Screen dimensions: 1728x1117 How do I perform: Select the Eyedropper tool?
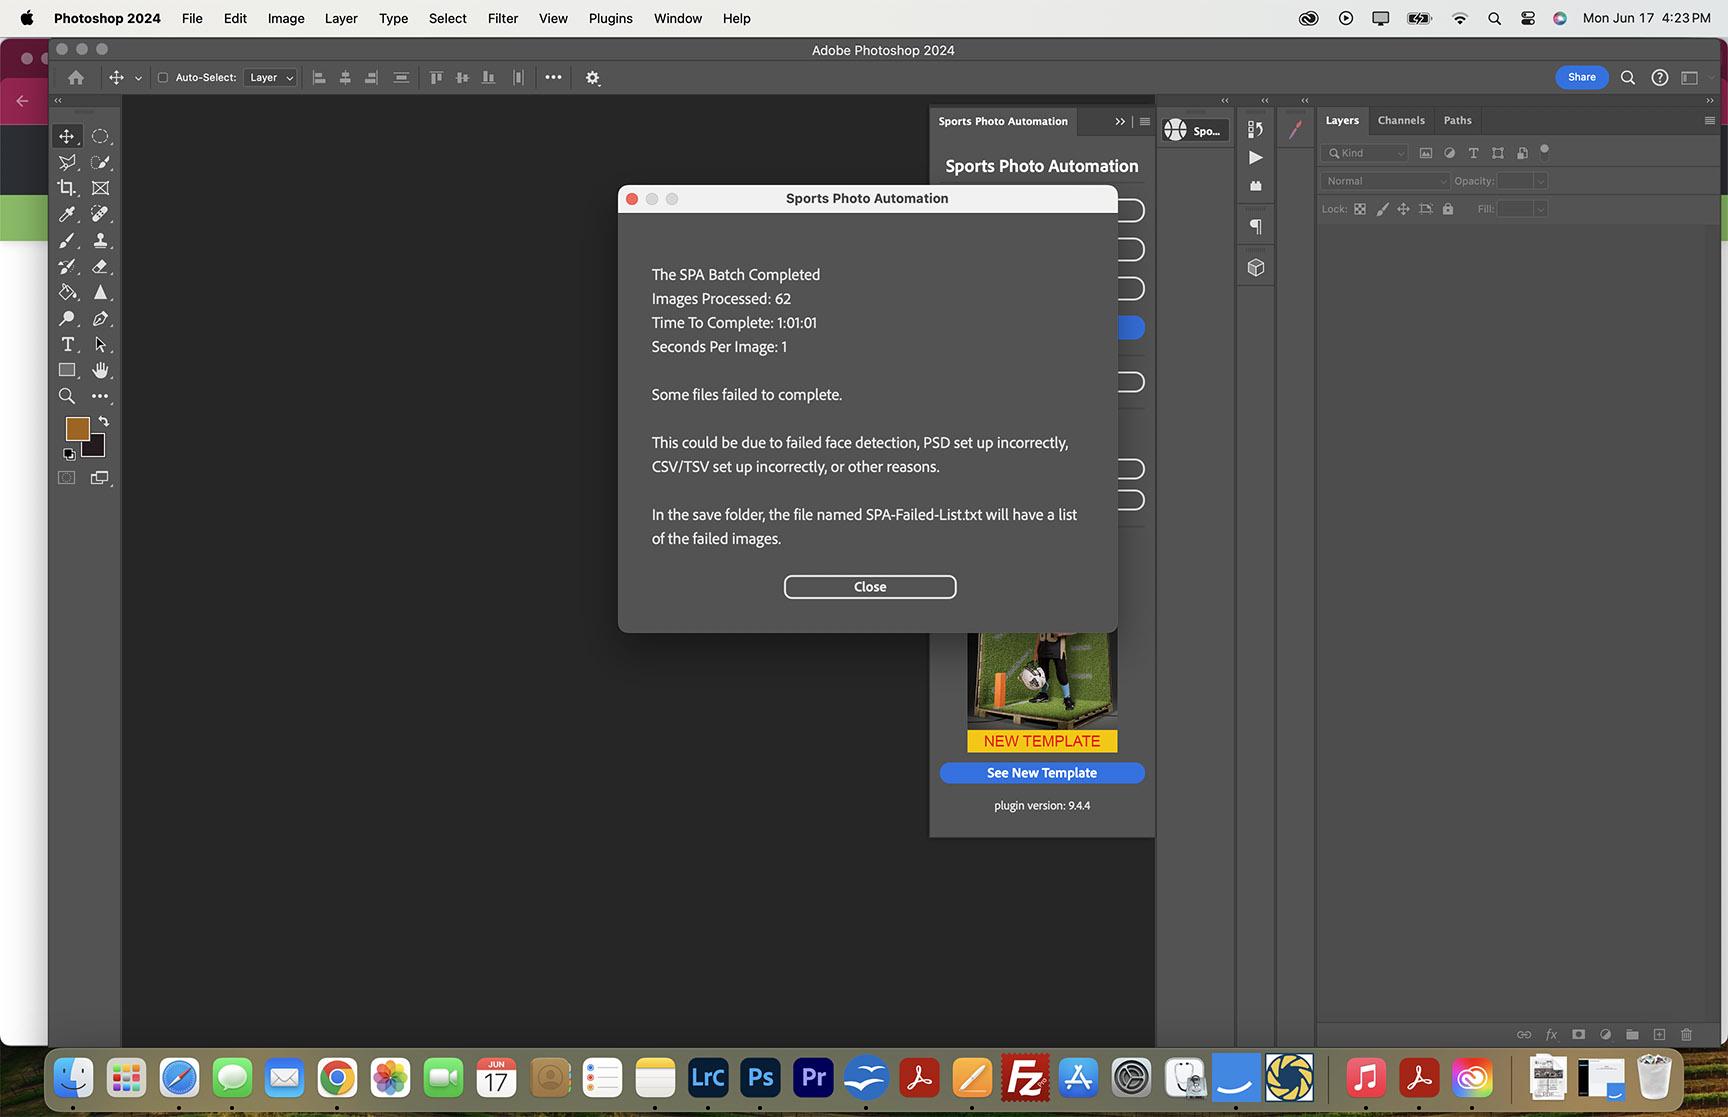tap(67, 214)
